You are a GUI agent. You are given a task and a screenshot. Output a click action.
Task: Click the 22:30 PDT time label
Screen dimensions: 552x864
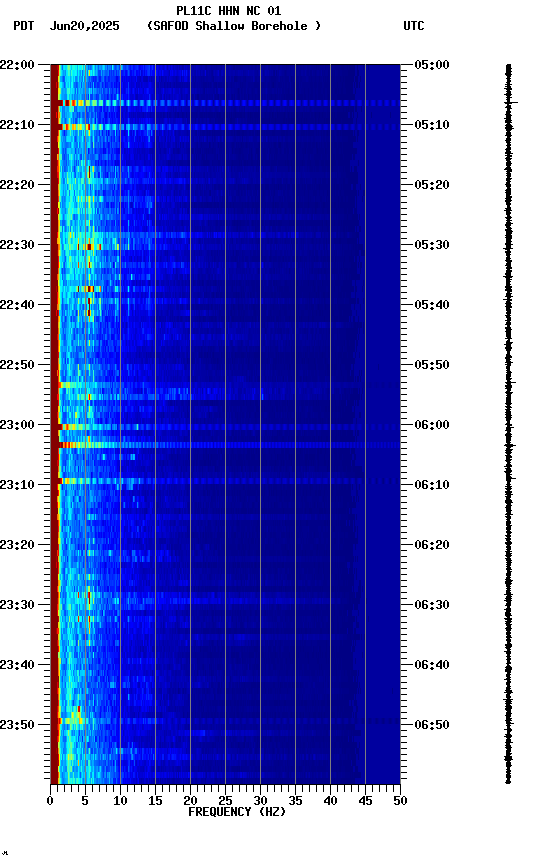click(x=17, y=245)
